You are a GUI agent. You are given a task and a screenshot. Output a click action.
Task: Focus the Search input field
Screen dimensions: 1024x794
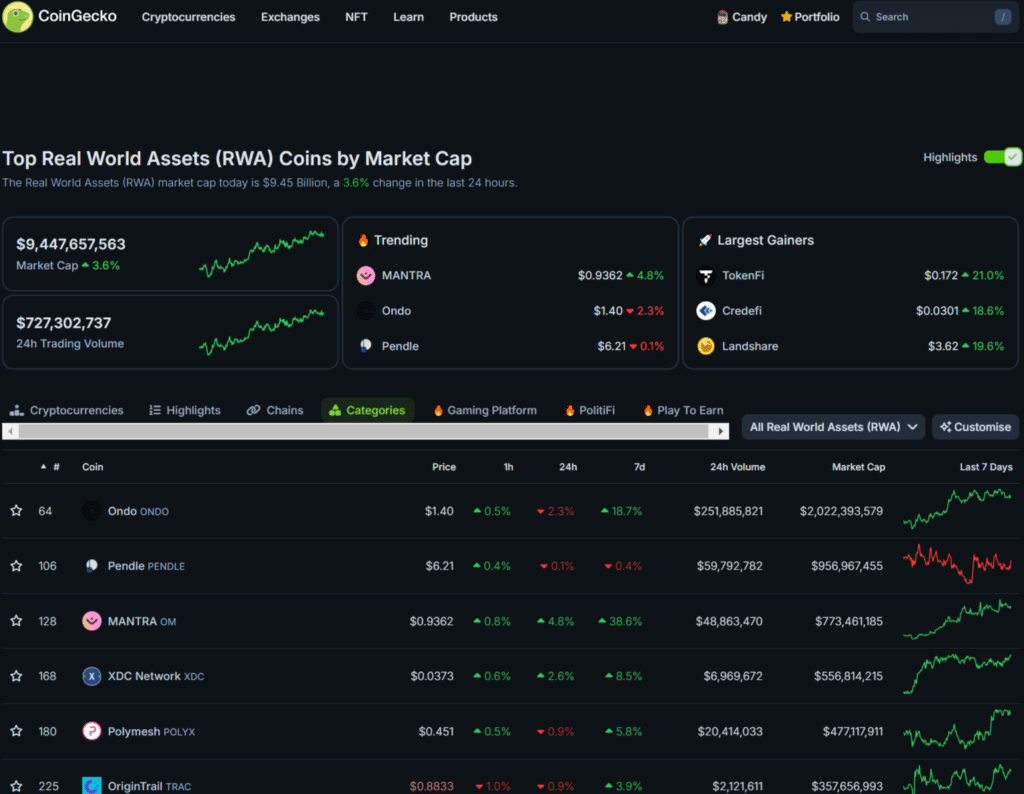click(935, 17)
